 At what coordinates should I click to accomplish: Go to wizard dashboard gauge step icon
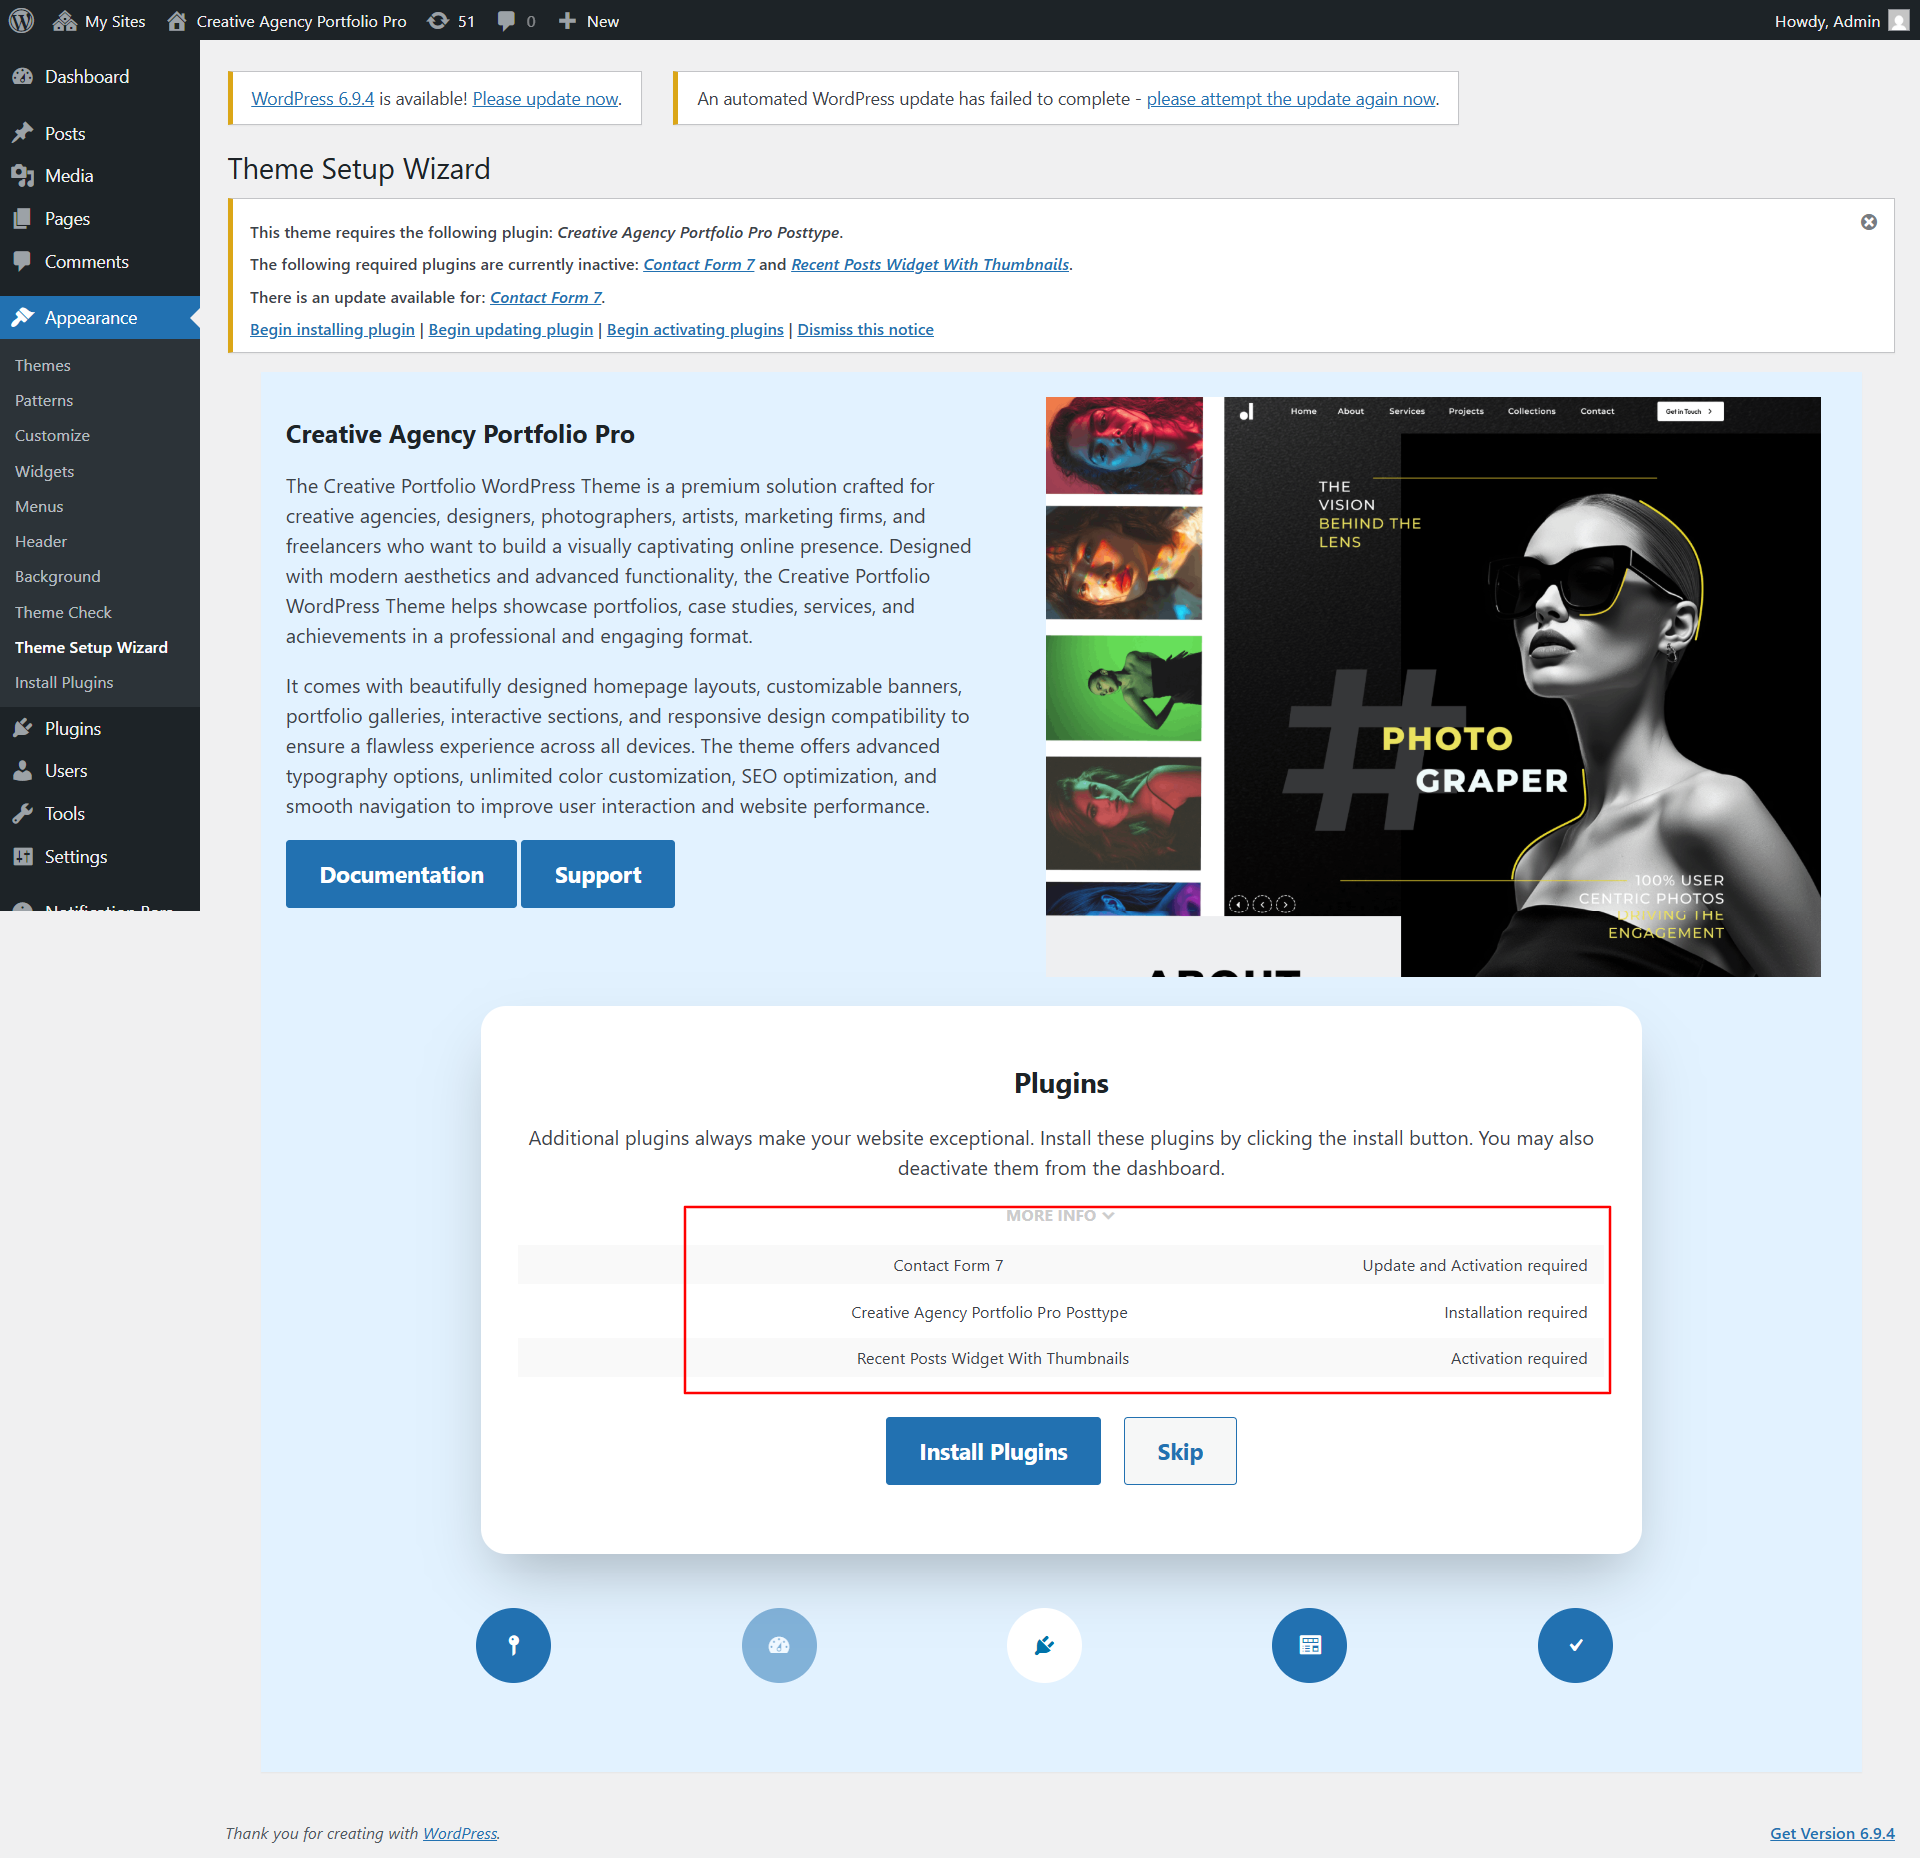click(x=779, y=1646)
